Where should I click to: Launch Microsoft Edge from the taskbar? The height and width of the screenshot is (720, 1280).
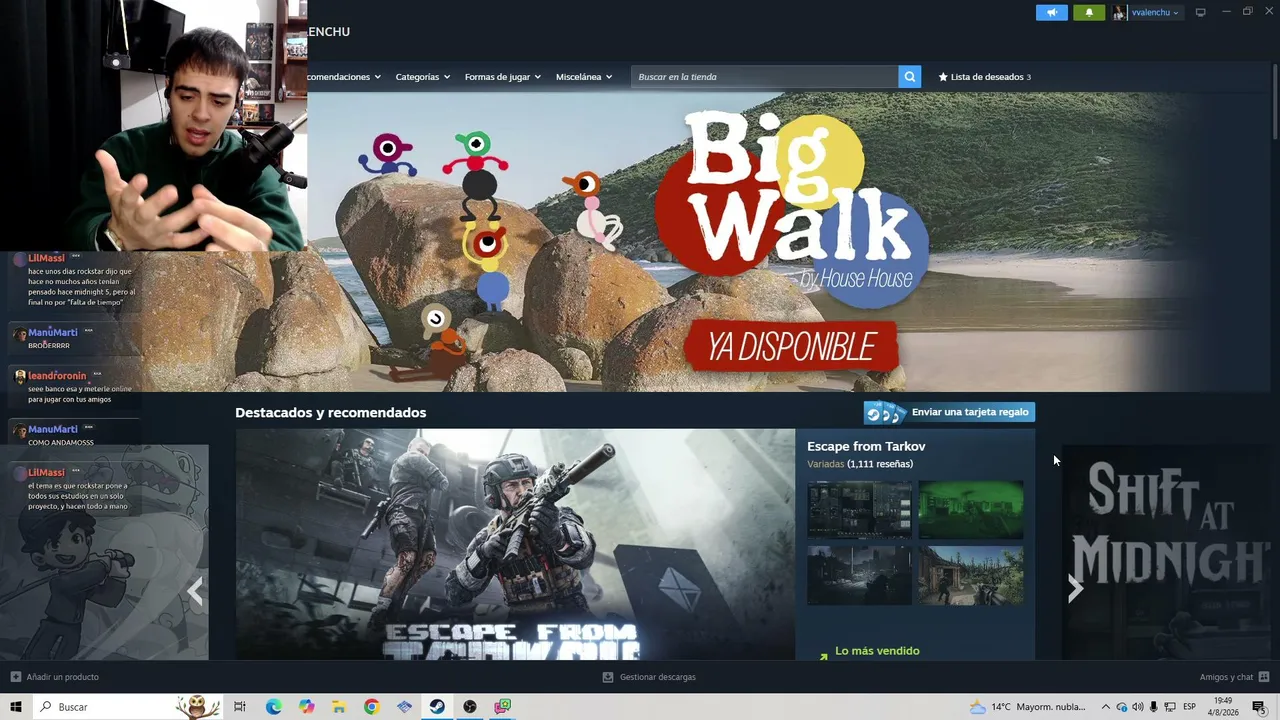273,707
